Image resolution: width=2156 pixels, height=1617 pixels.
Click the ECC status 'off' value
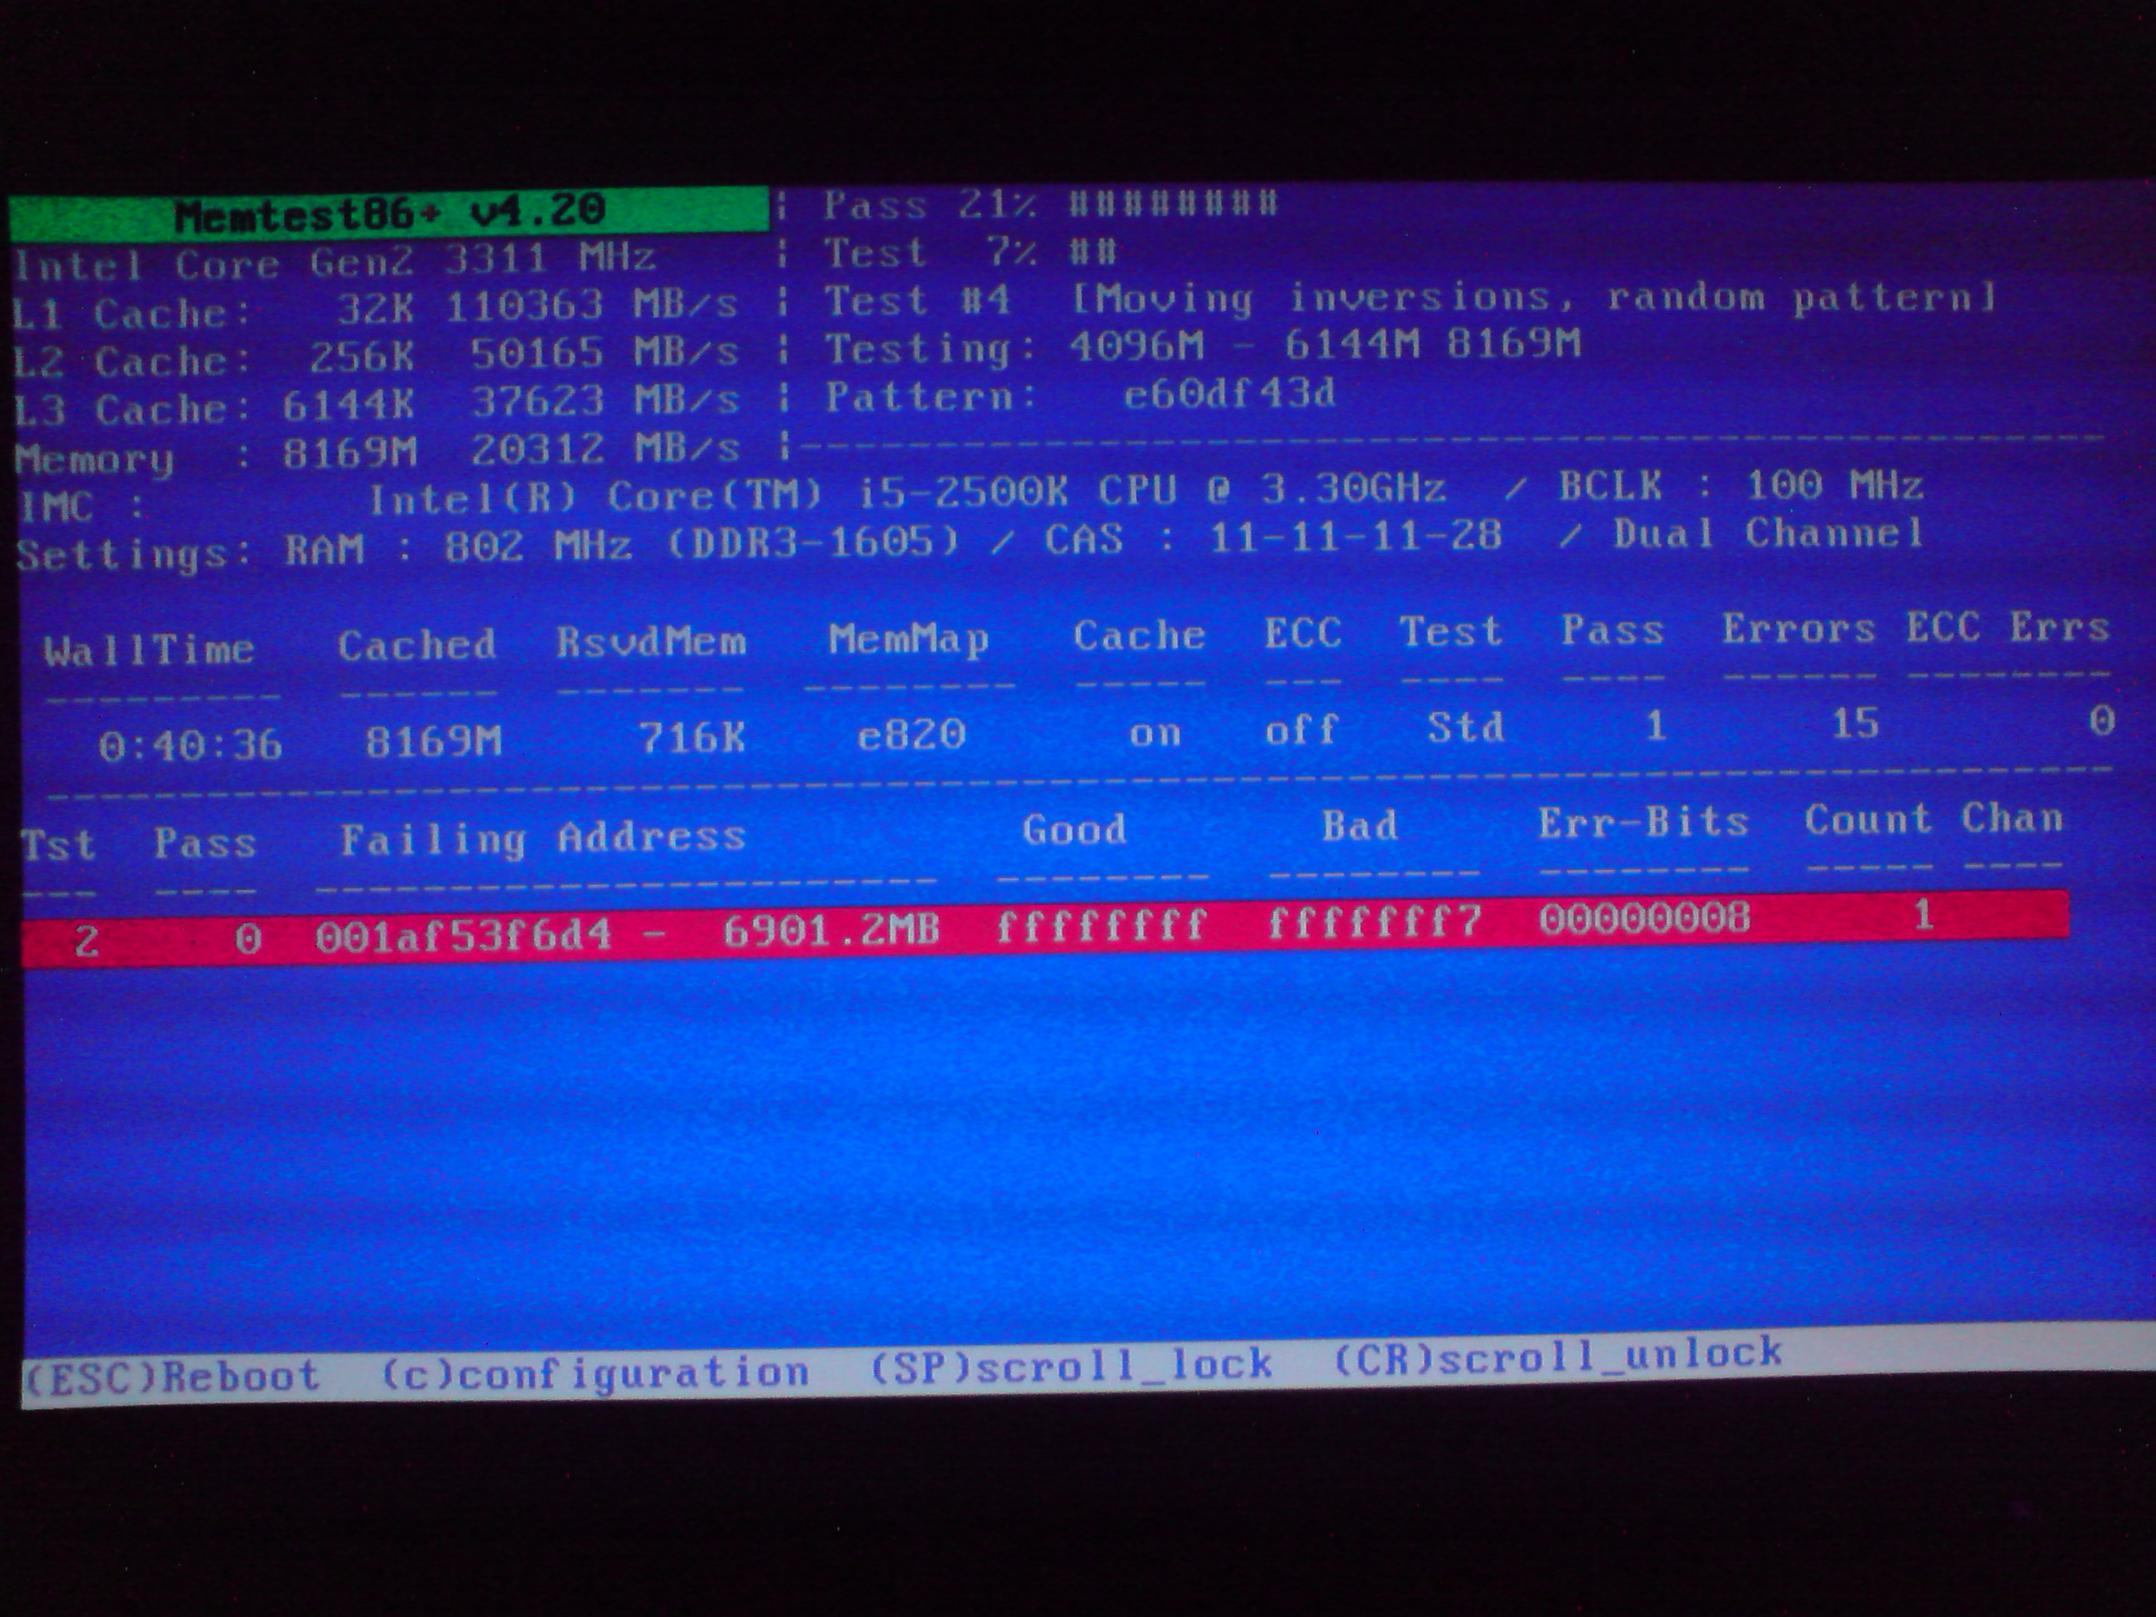pos(1301,730)
